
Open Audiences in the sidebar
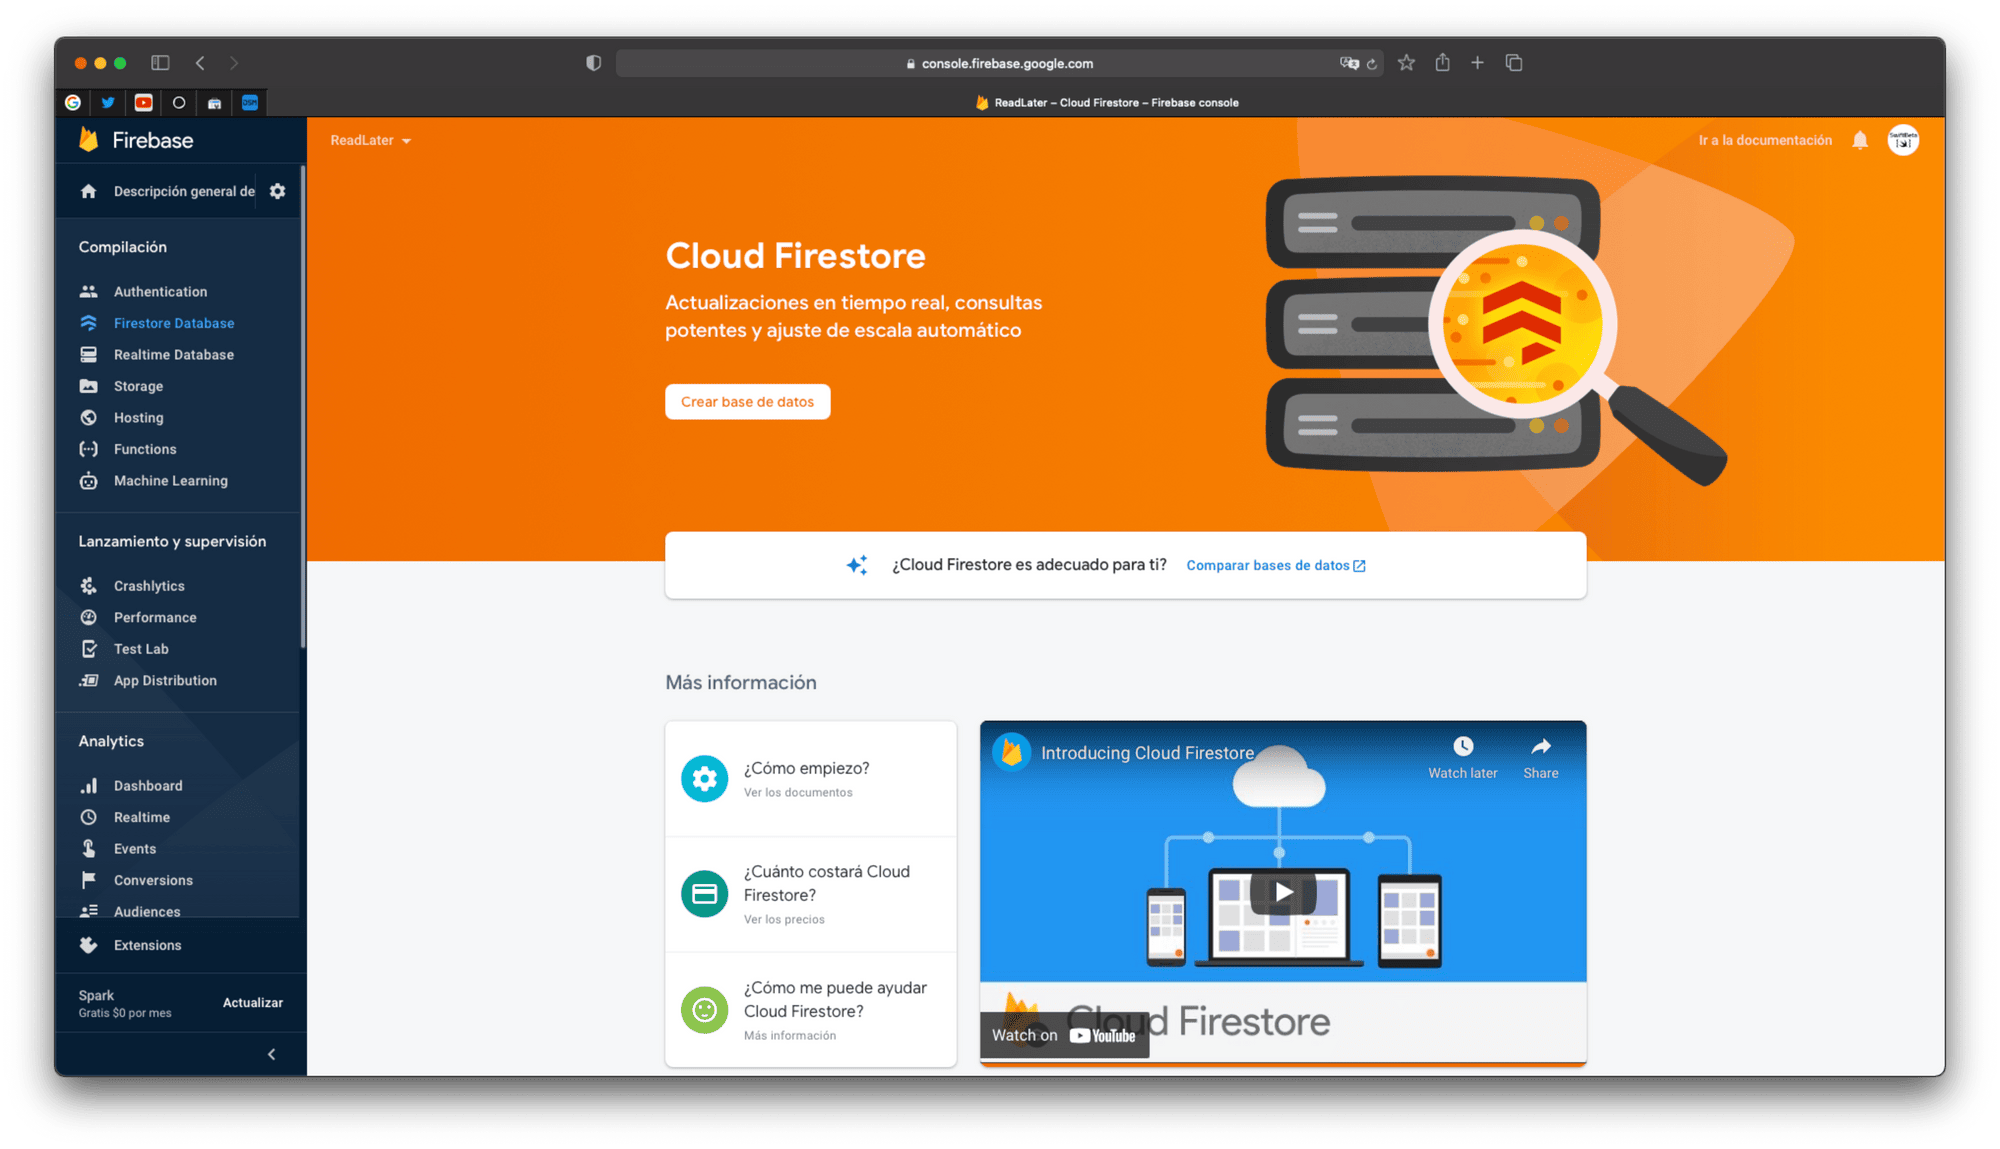click(147, 911)
